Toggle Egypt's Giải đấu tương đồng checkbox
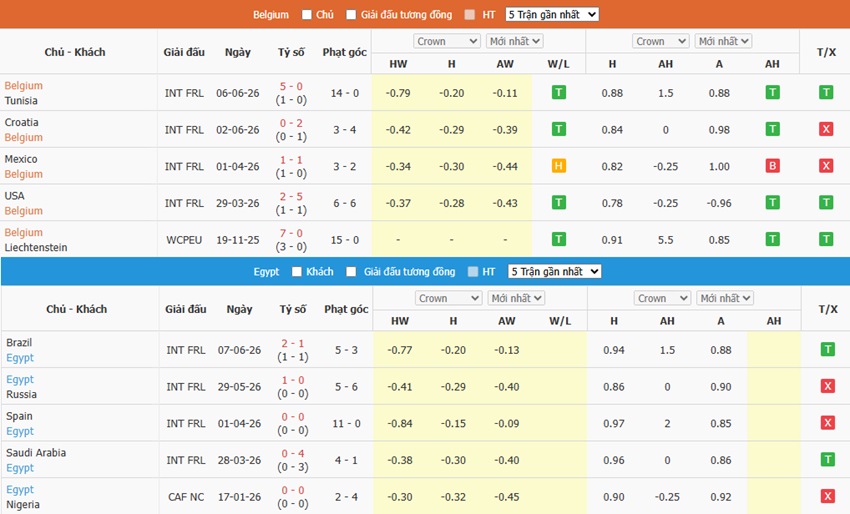This screenshot has width=850, height=514. (351, 272)
